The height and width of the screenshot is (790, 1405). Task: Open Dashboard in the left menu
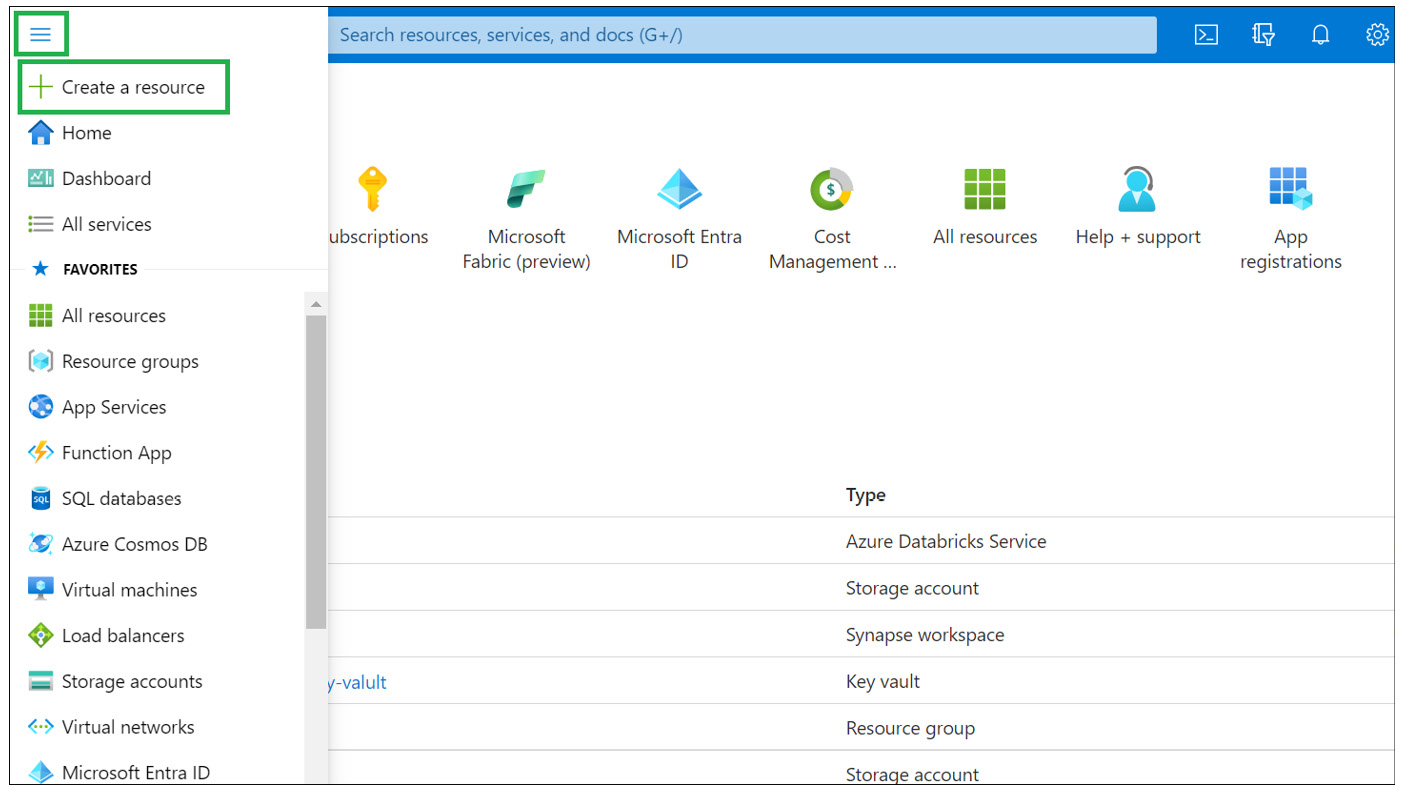click(90, 179)
